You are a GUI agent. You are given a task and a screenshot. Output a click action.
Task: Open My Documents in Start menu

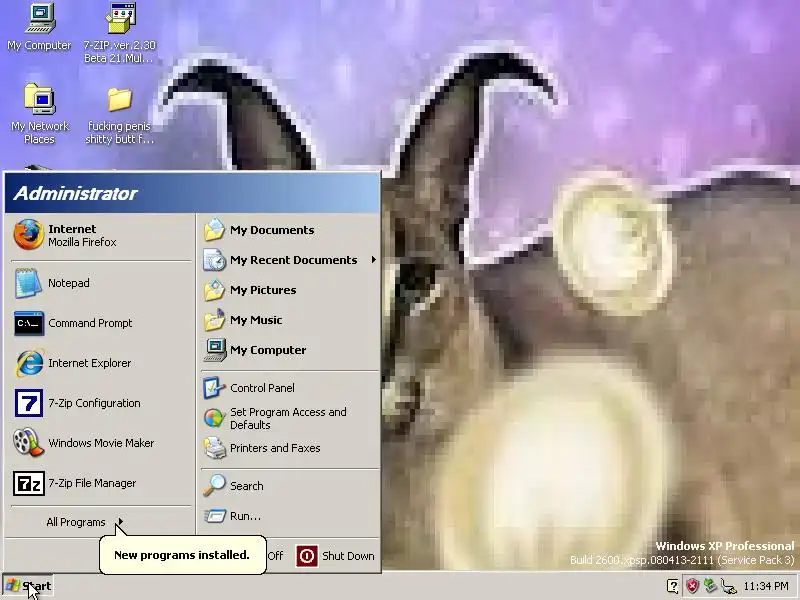coord(290,230)
